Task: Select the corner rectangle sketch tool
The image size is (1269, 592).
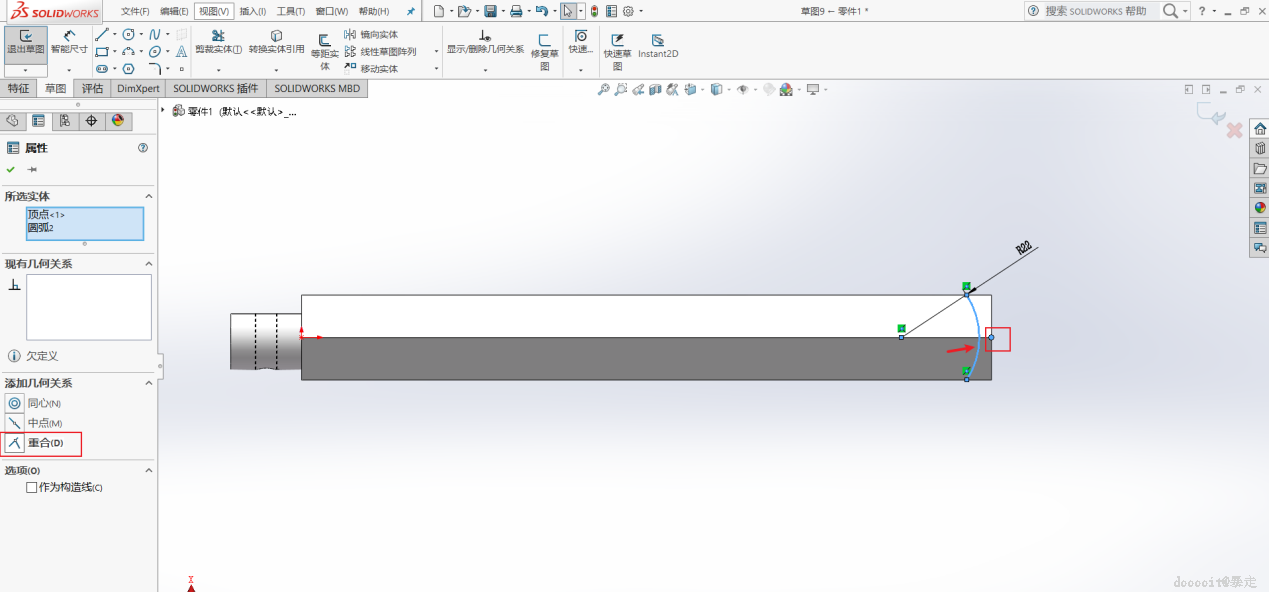Action: 101,52
